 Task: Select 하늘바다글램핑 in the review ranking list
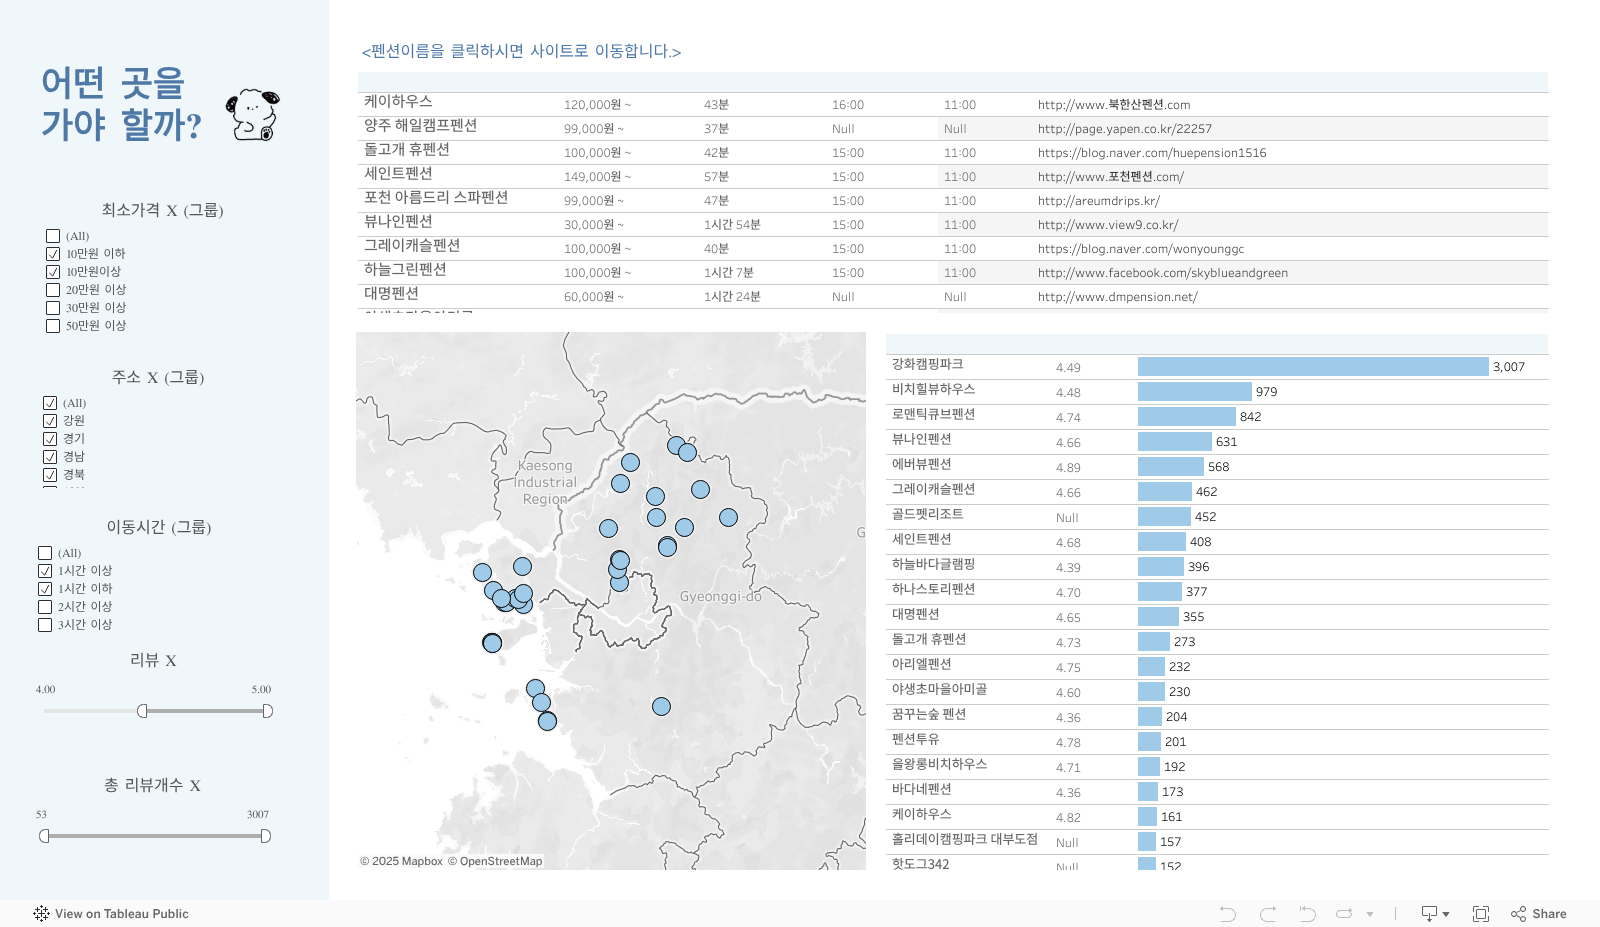tap(934, 564)
